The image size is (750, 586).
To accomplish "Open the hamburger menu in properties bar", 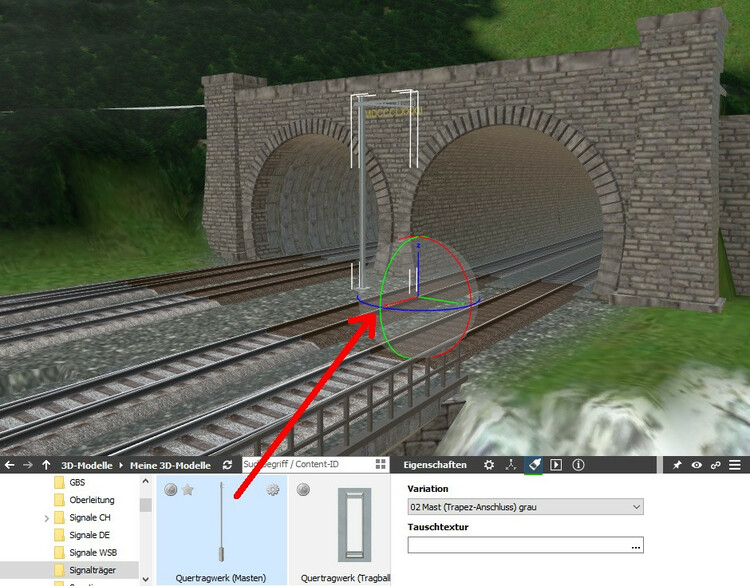I will click(x=735, y=465).
